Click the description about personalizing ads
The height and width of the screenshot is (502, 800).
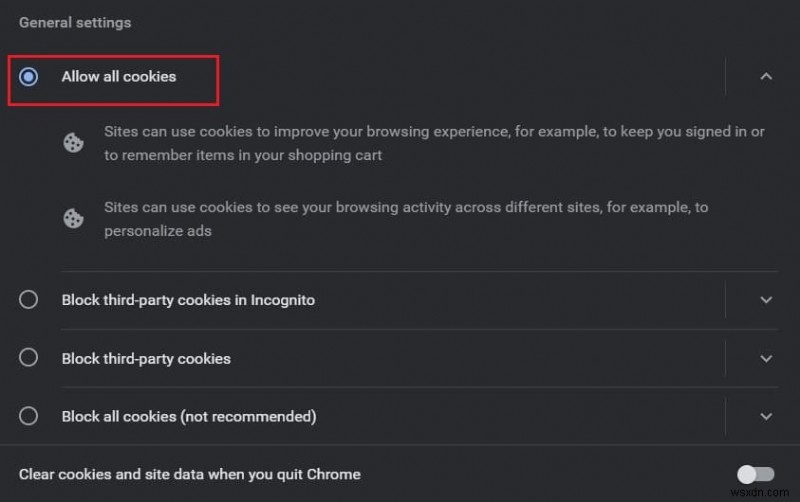point(406,218)
